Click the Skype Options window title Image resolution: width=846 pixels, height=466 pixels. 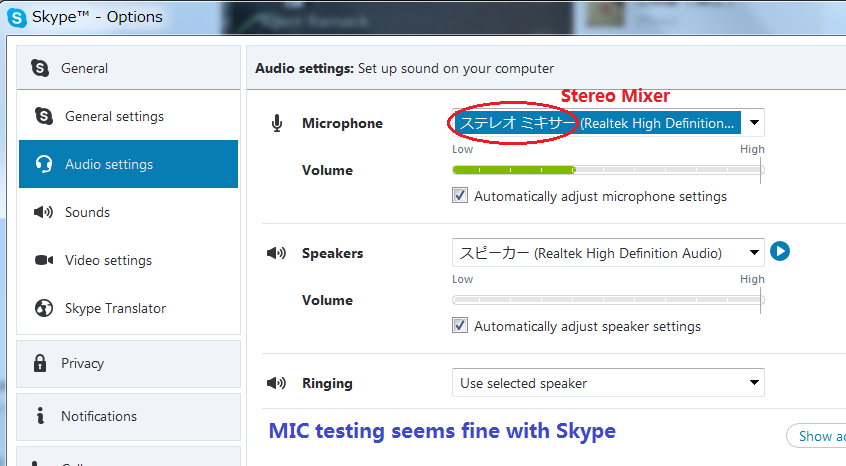click(97, 17)
